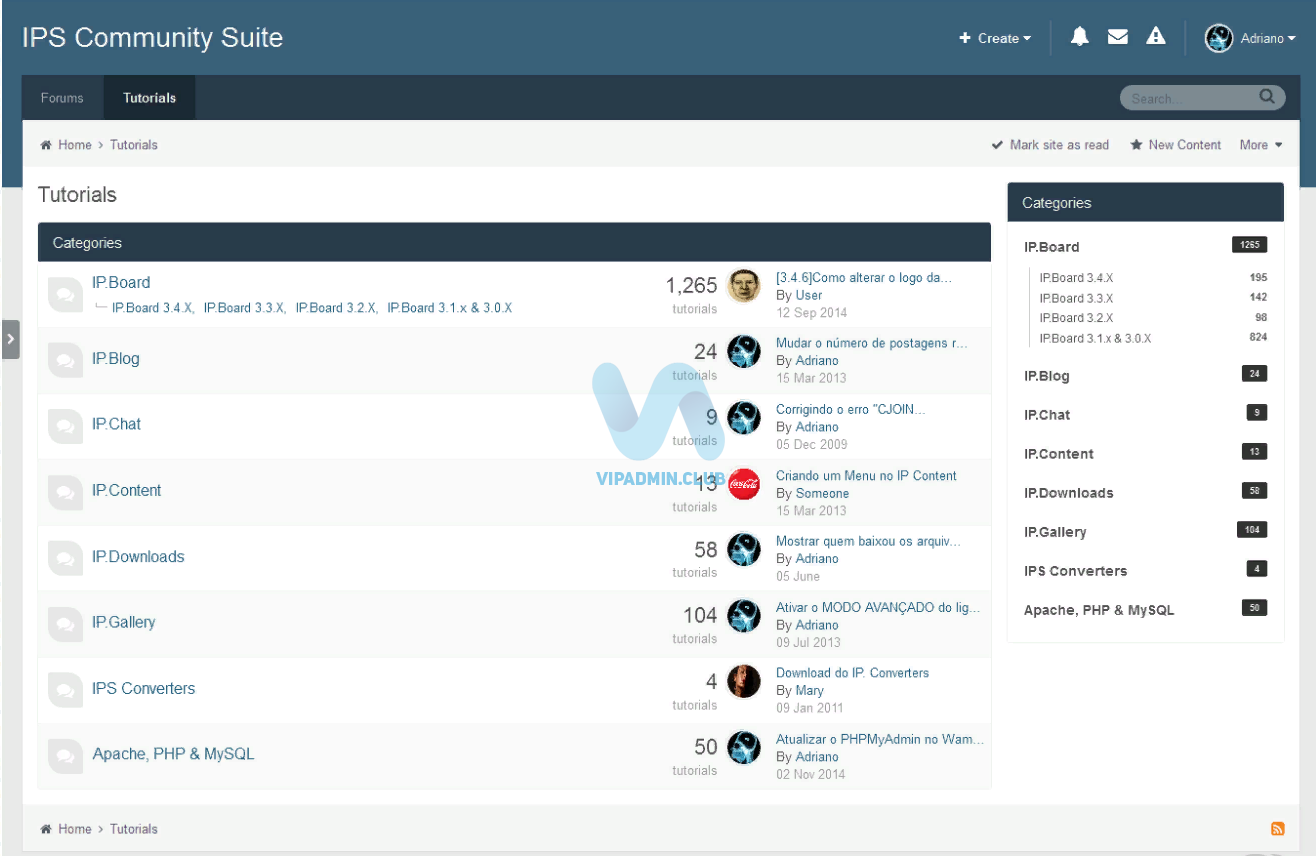Click Mark site as read
This screenshot has width=1316, height=856.
point(1050,145)
